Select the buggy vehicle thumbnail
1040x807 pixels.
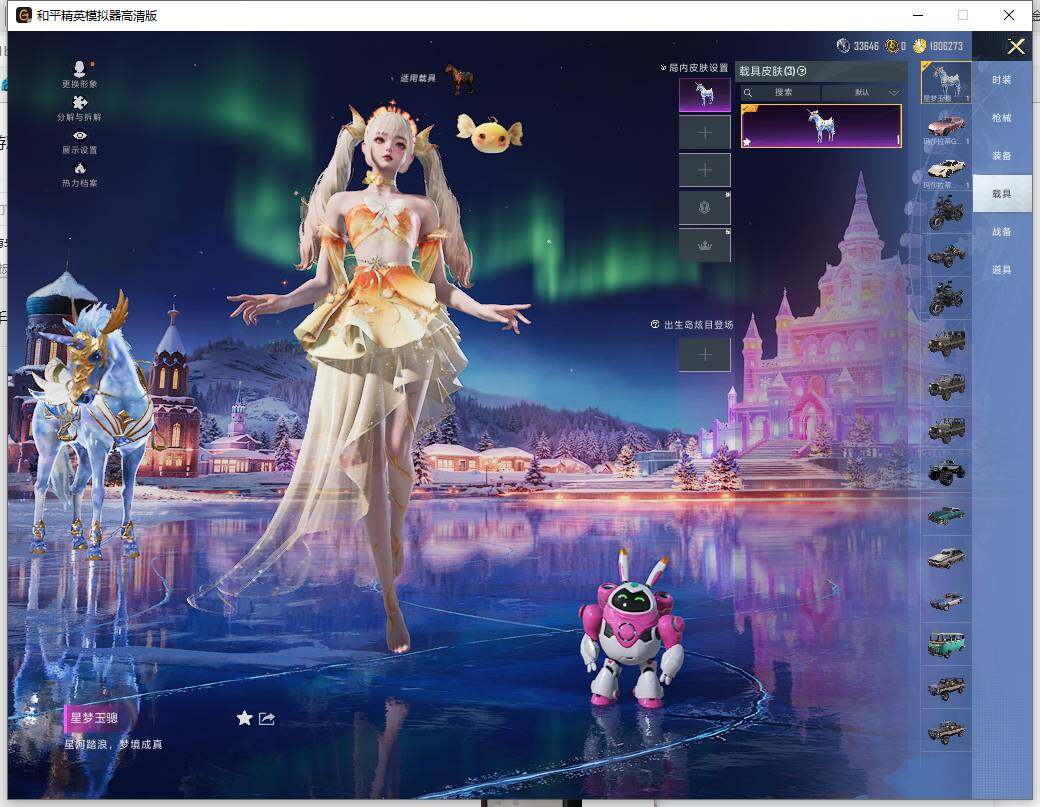(x=946, y=255)
